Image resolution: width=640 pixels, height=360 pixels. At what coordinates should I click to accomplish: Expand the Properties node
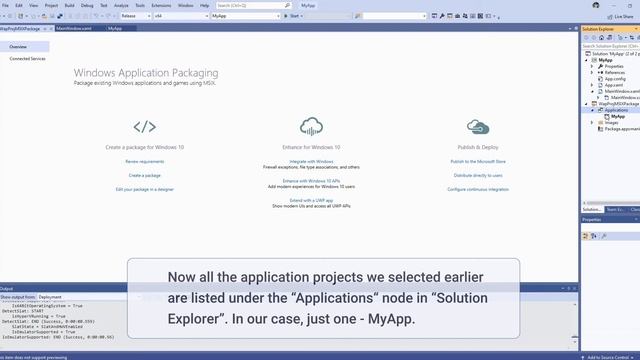coord(592,66)
